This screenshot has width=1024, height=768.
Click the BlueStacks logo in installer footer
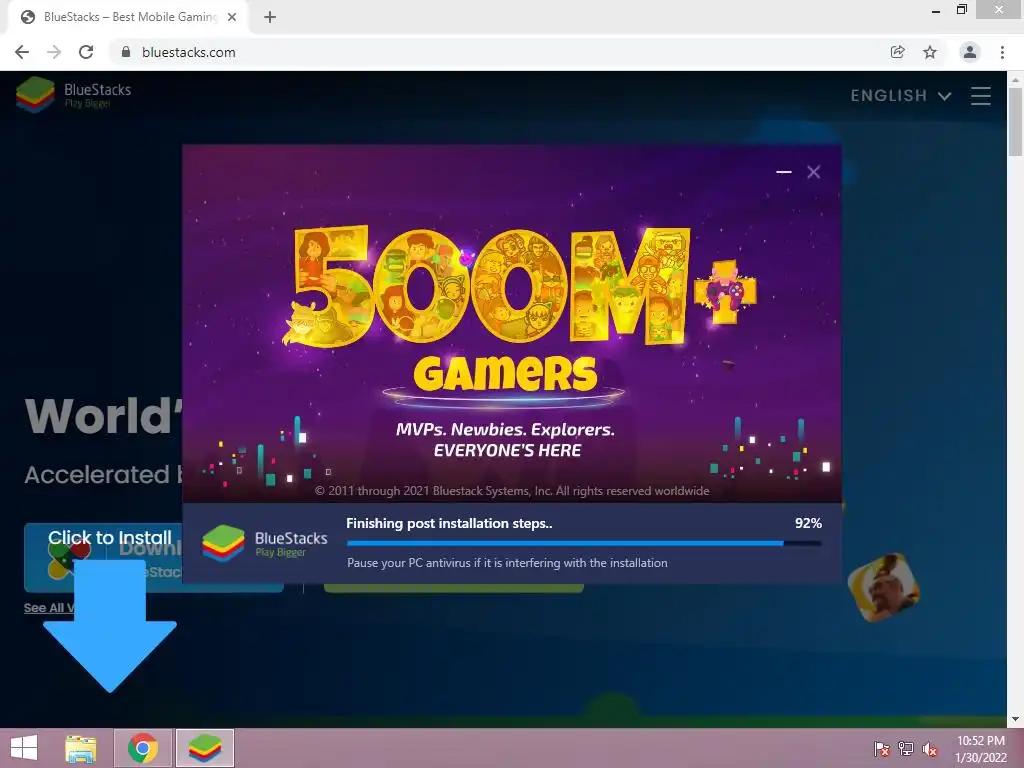(264, 543)
